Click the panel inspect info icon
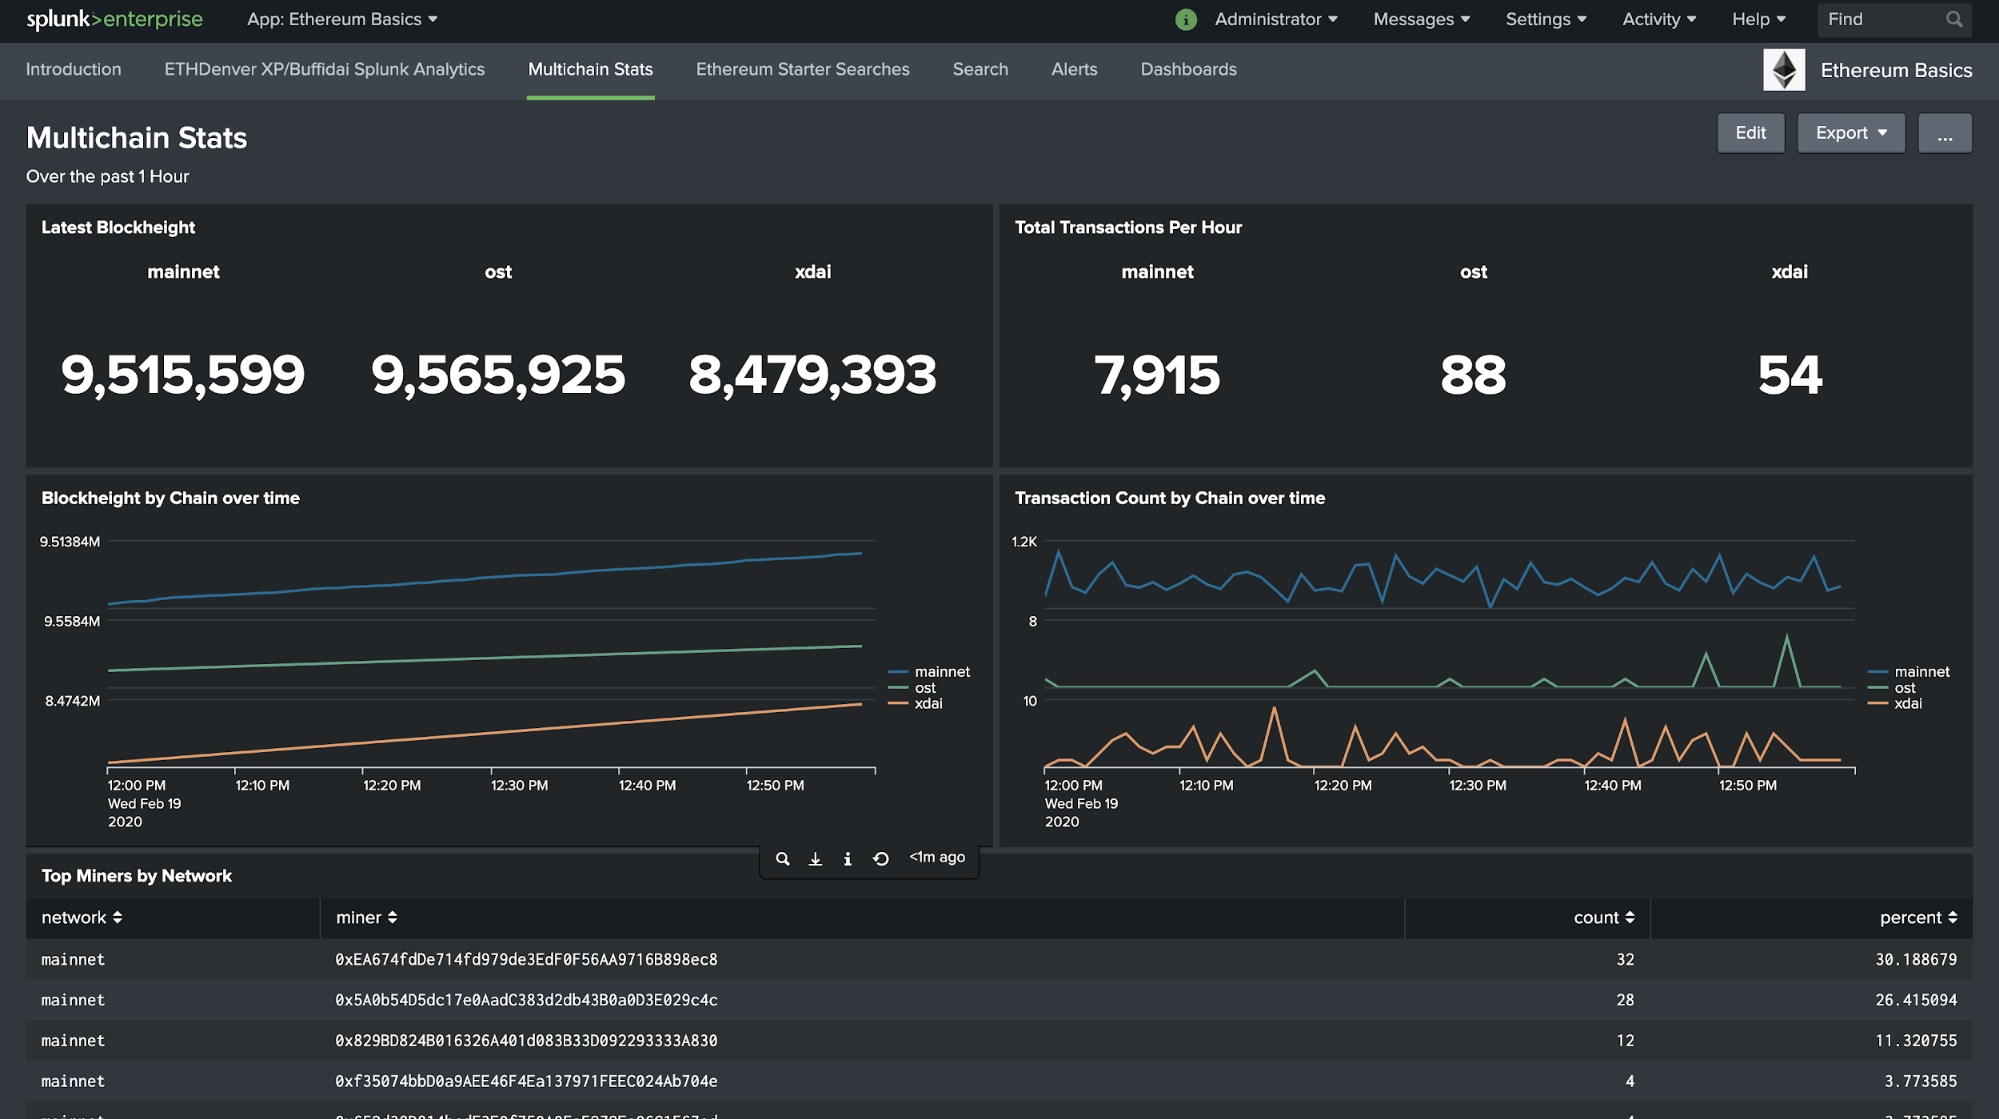This screenshot has height=1119, width=1999. coord(847,858)
